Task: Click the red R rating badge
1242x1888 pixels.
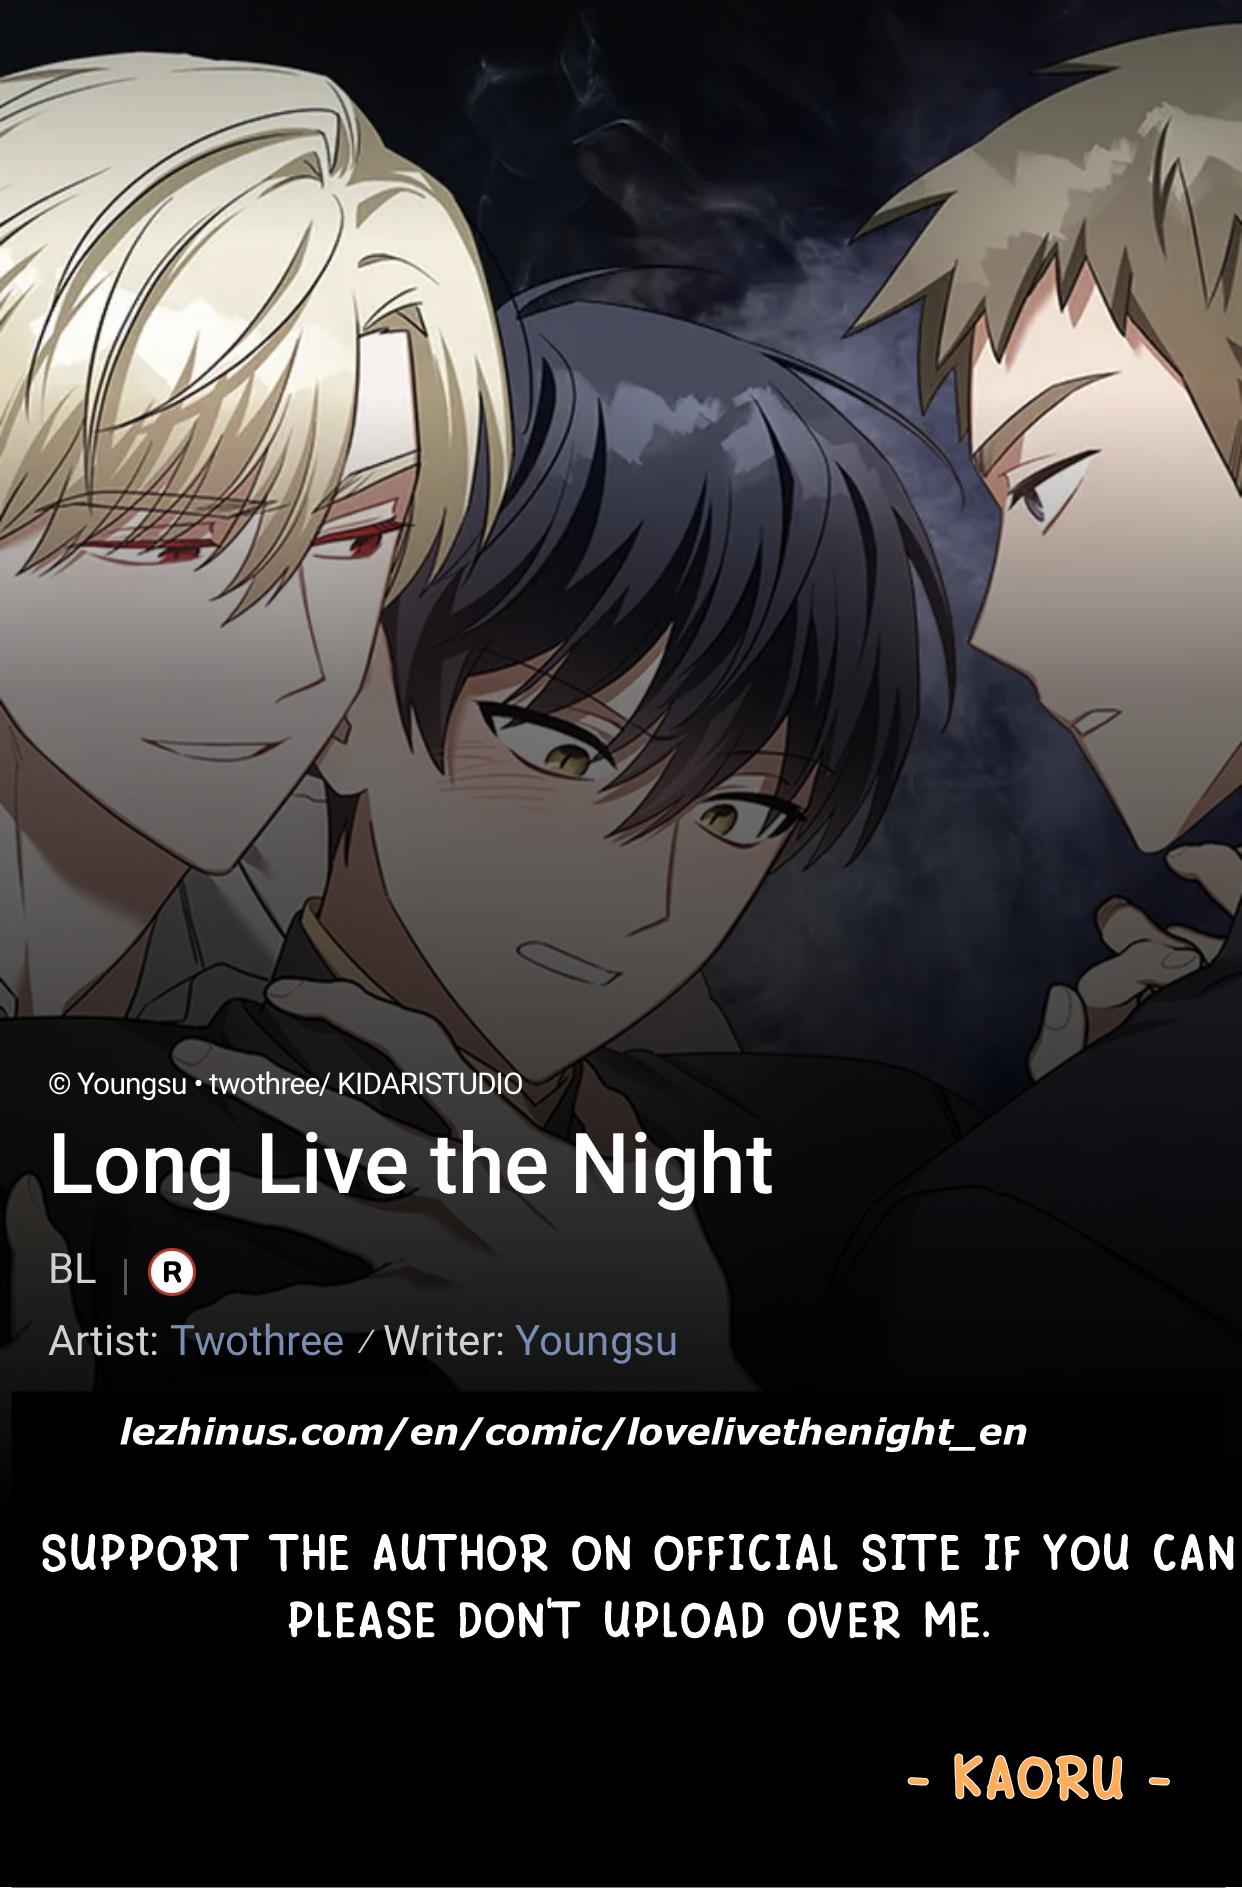Action: 172,1272
